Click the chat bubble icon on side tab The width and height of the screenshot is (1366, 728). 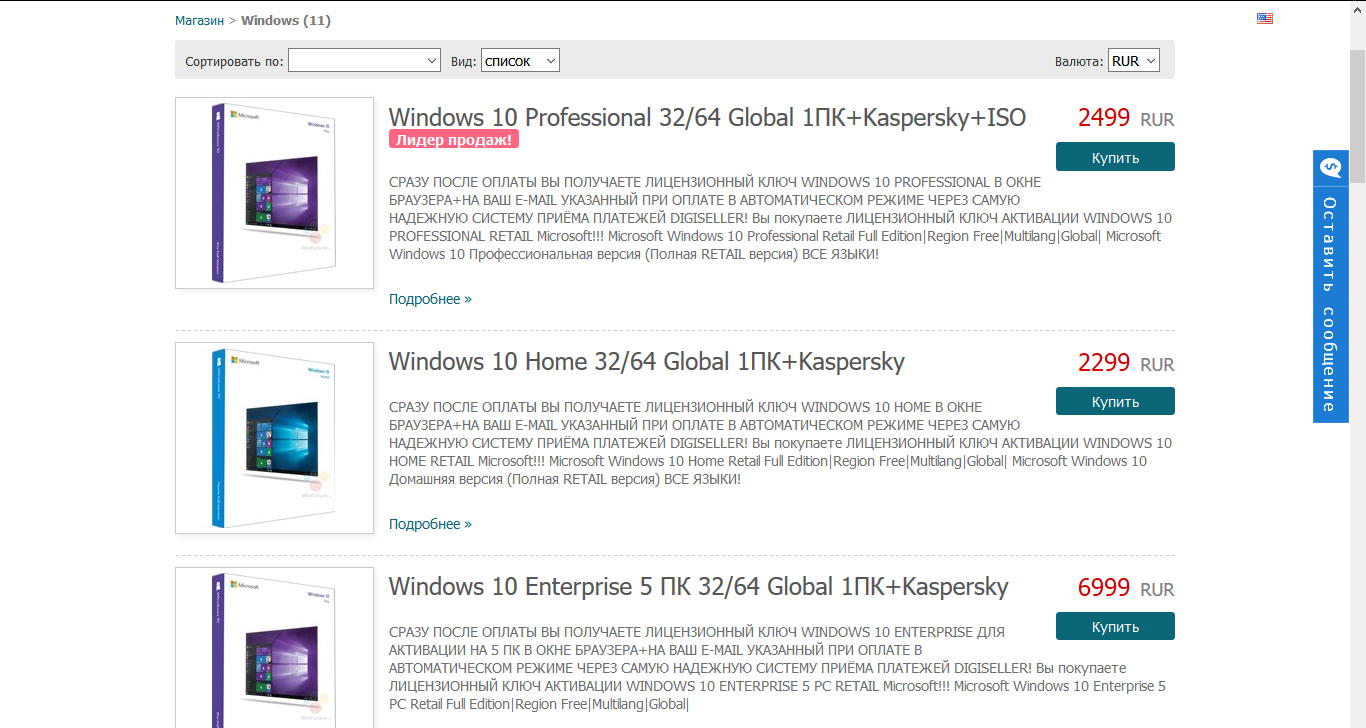point(1330,168)
